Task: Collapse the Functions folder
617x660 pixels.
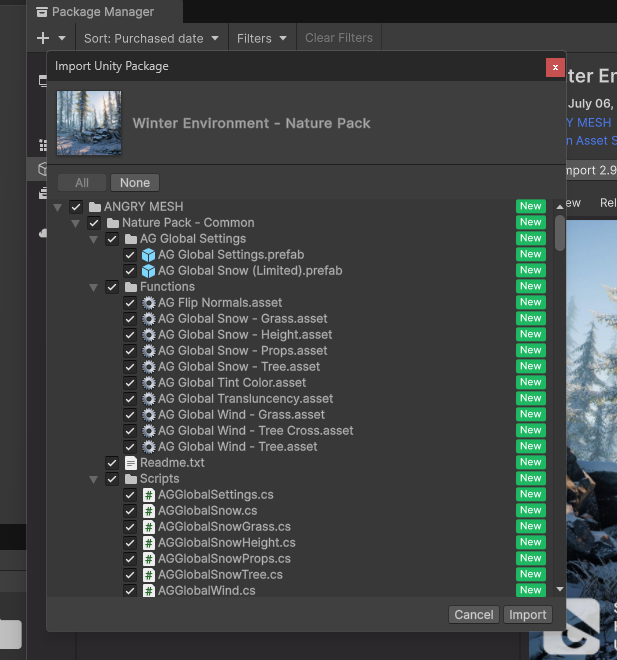Action: pyautogui.click(x=94, y=287)
